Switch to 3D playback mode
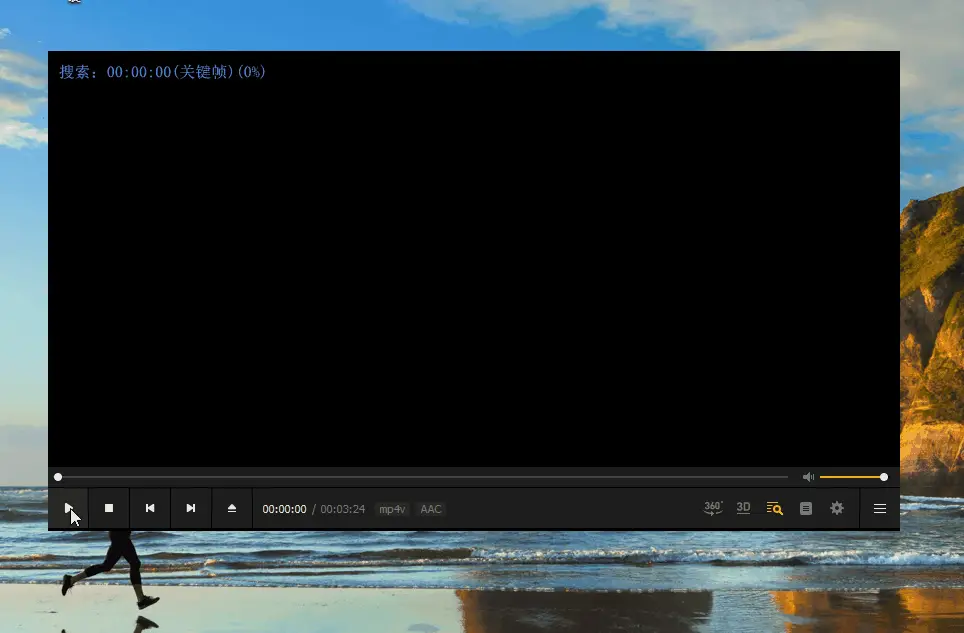 (743, 508)
